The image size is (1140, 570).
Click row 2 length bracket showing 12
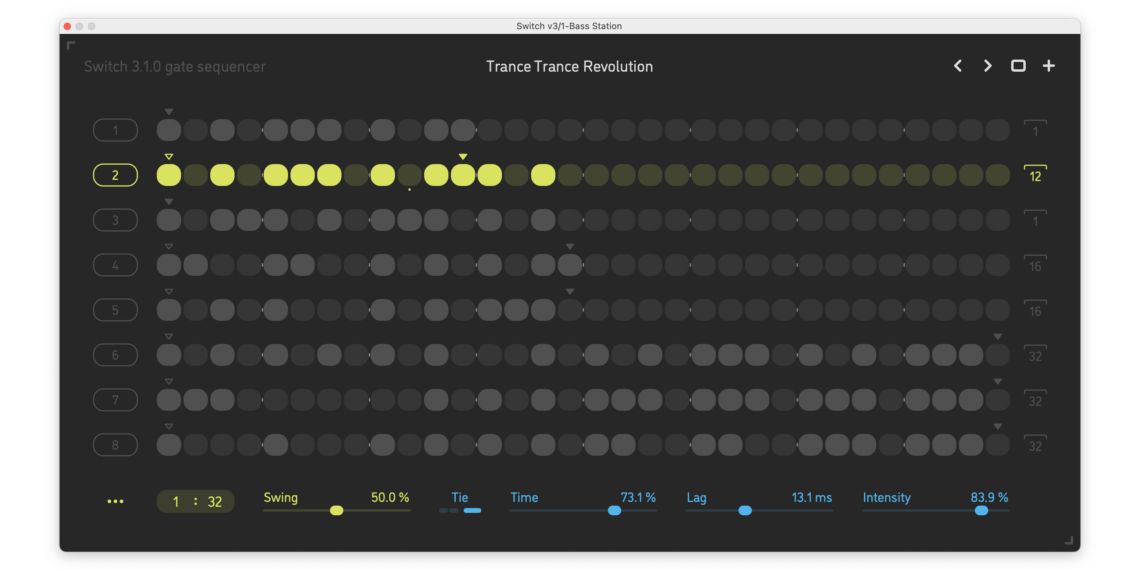click(x=1035, y=174)
